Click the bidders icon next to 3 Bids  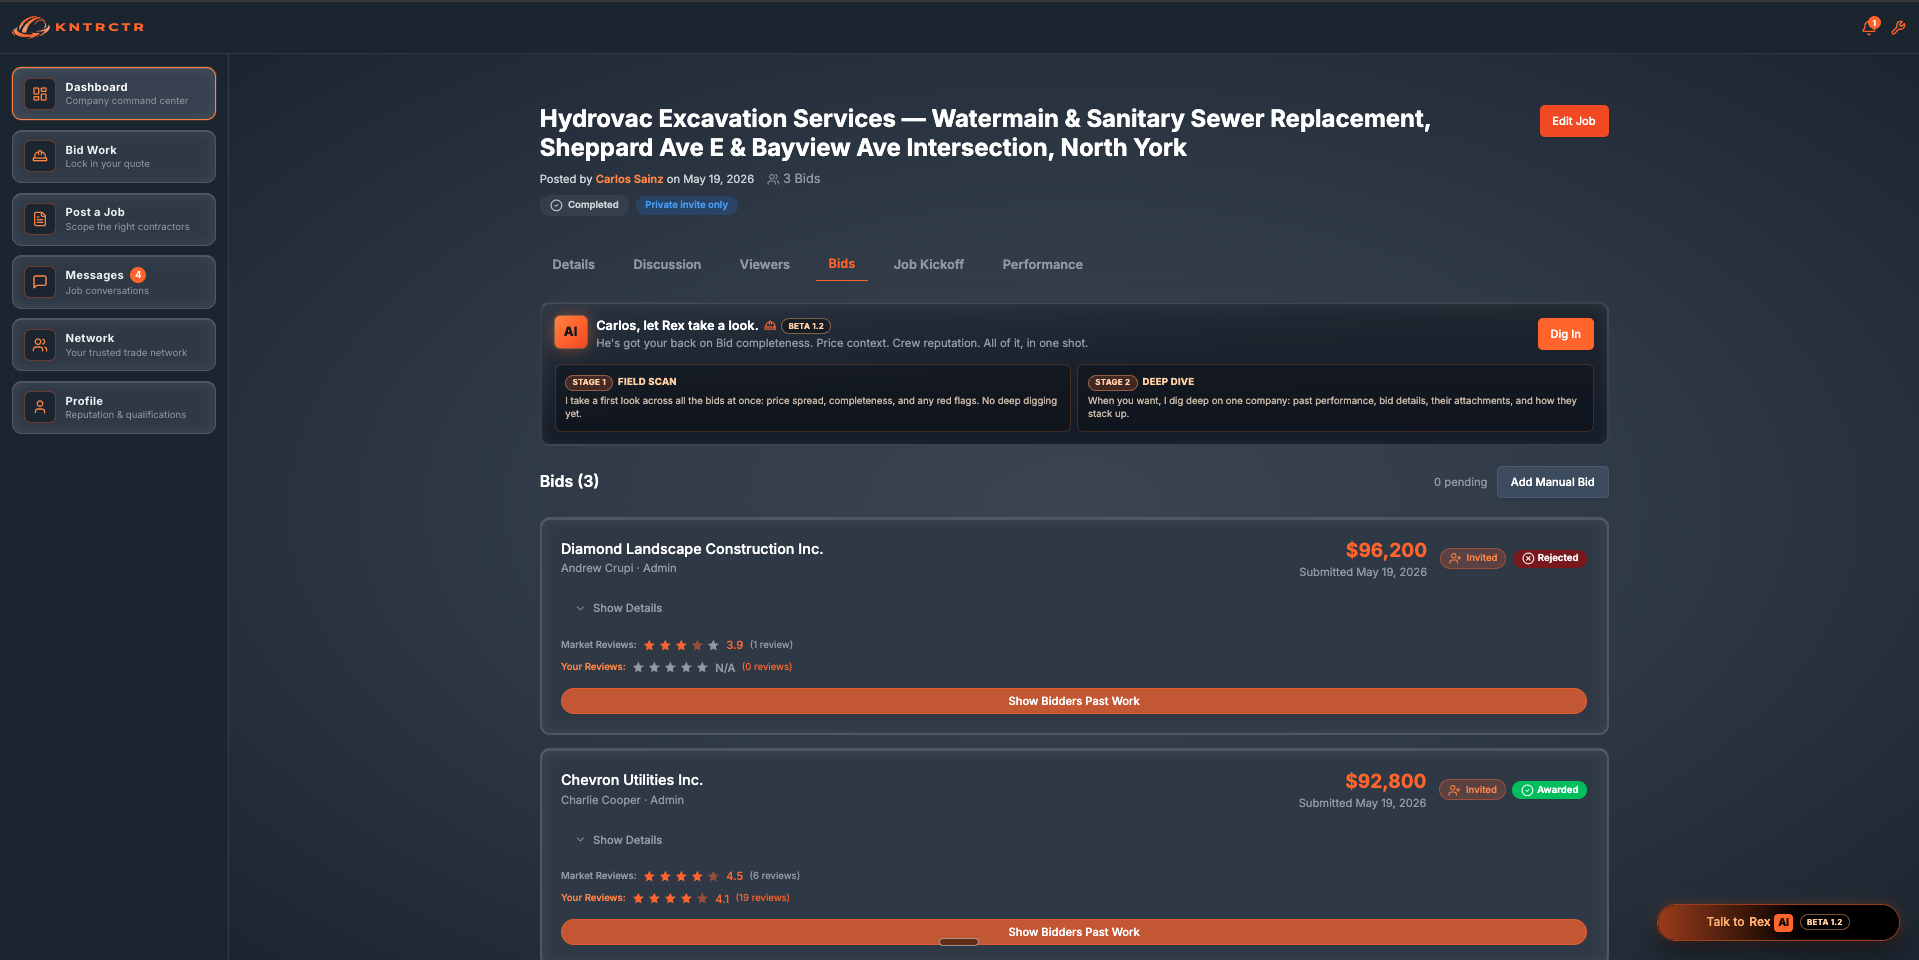(x=773, y=179)
